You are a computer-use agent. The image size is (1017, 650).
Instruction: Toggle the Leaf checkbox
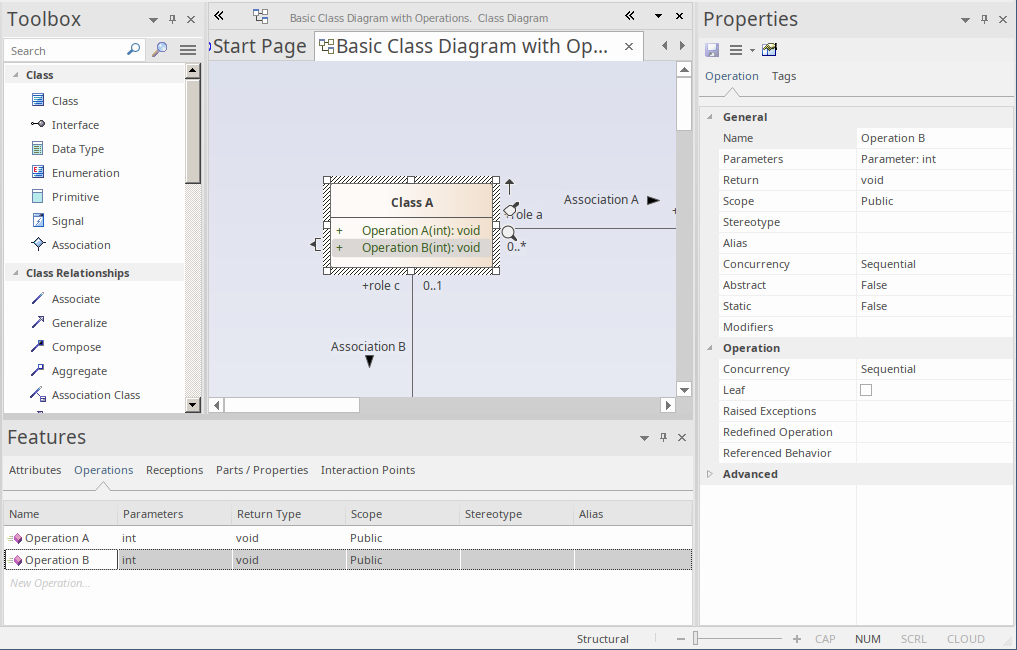click(866, 390)
